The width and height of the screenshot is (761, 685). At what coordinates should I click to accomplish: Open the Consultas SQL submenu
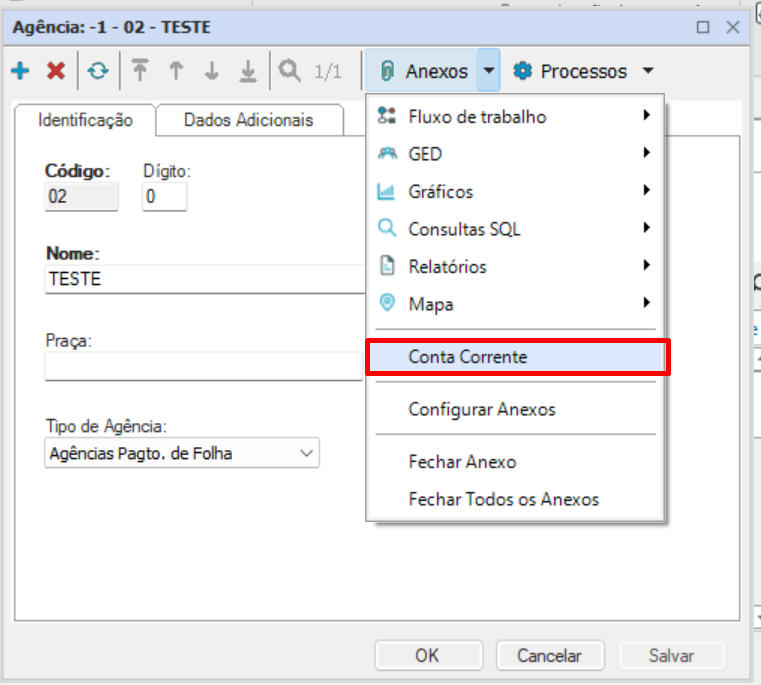[515, 229]
